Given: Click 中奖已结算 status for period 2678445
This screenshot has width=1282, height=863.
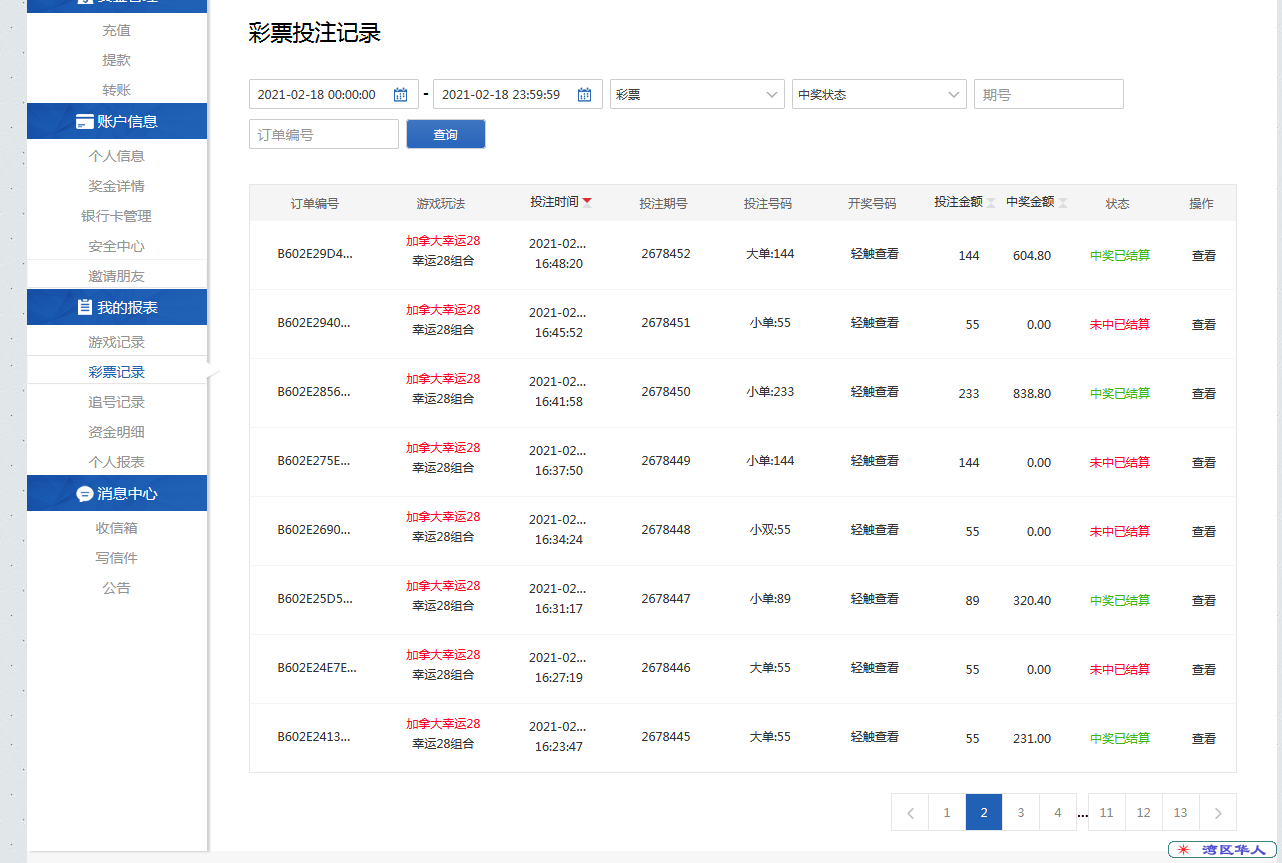Looking at the screenshot, I should tap(1120, 739).
